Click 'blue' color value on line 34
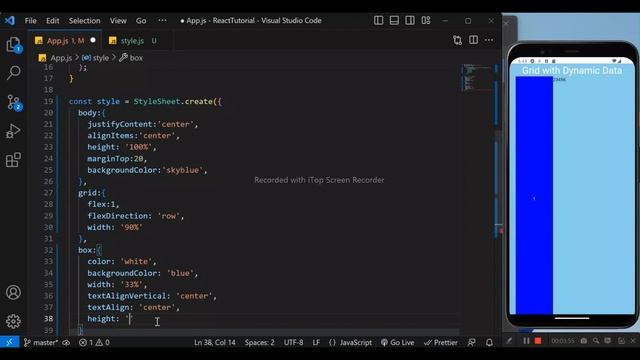The width and height of the screenshot is (640, 360). point(180,273)
